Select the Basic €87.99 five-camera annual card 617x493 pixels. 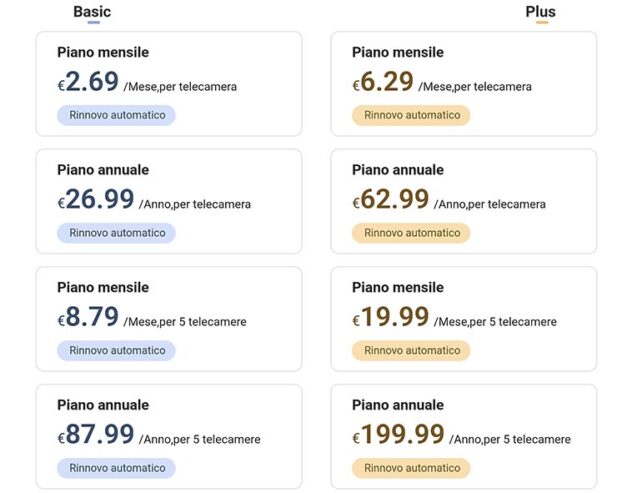[168, 437]
